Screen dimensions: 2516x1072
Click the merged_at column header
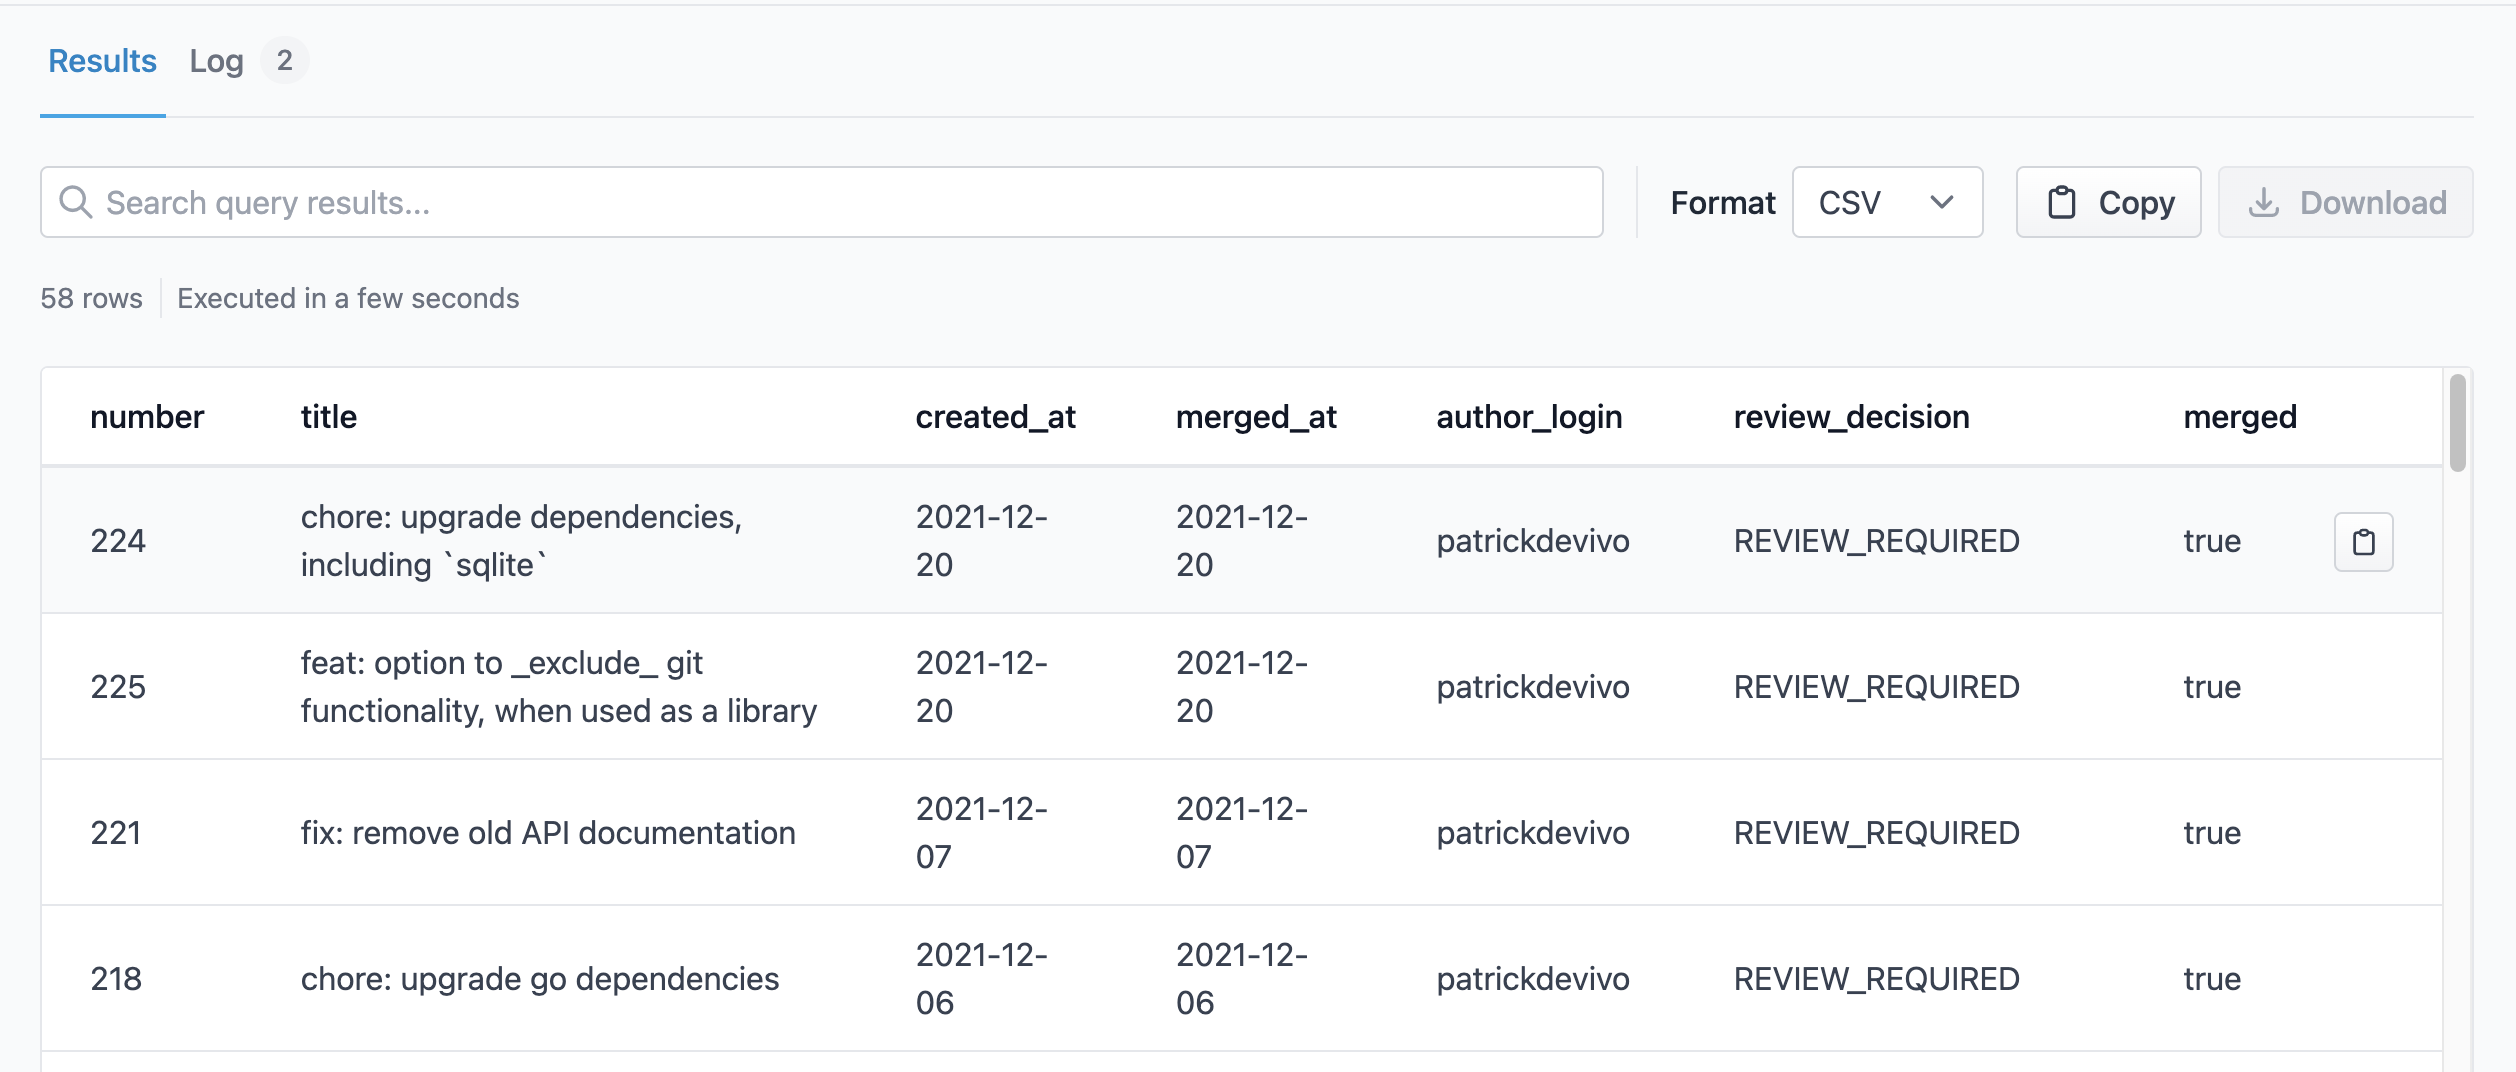tap(1256, 417)
